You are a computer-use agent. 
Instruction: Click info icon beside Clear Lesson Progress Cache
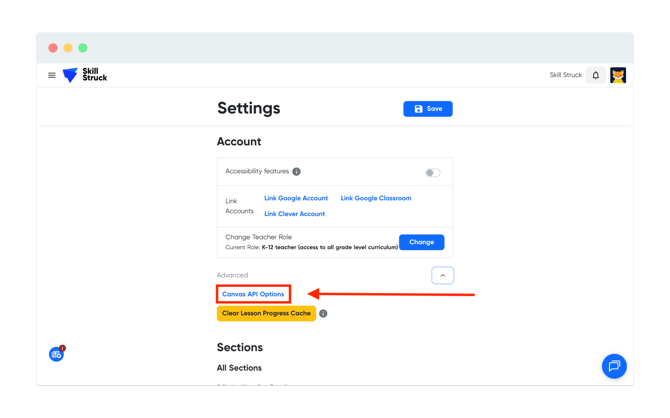coord(323,313)
